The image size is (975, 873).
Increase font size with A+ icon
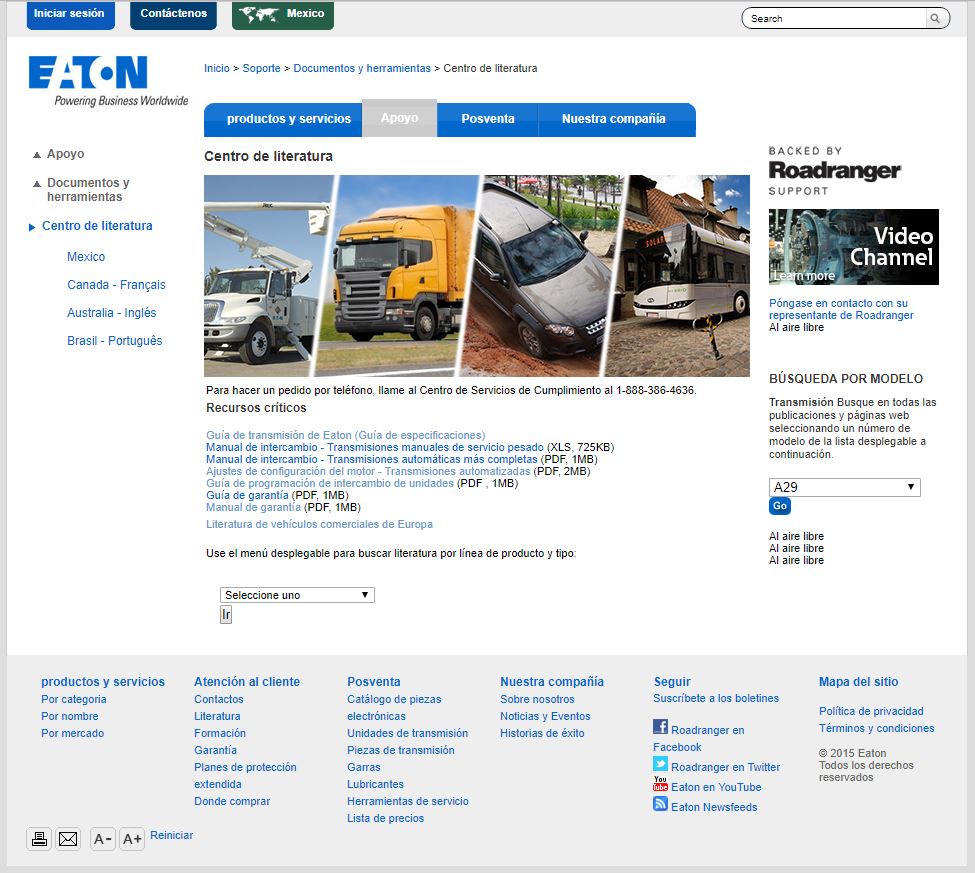(x=132, y=839)
